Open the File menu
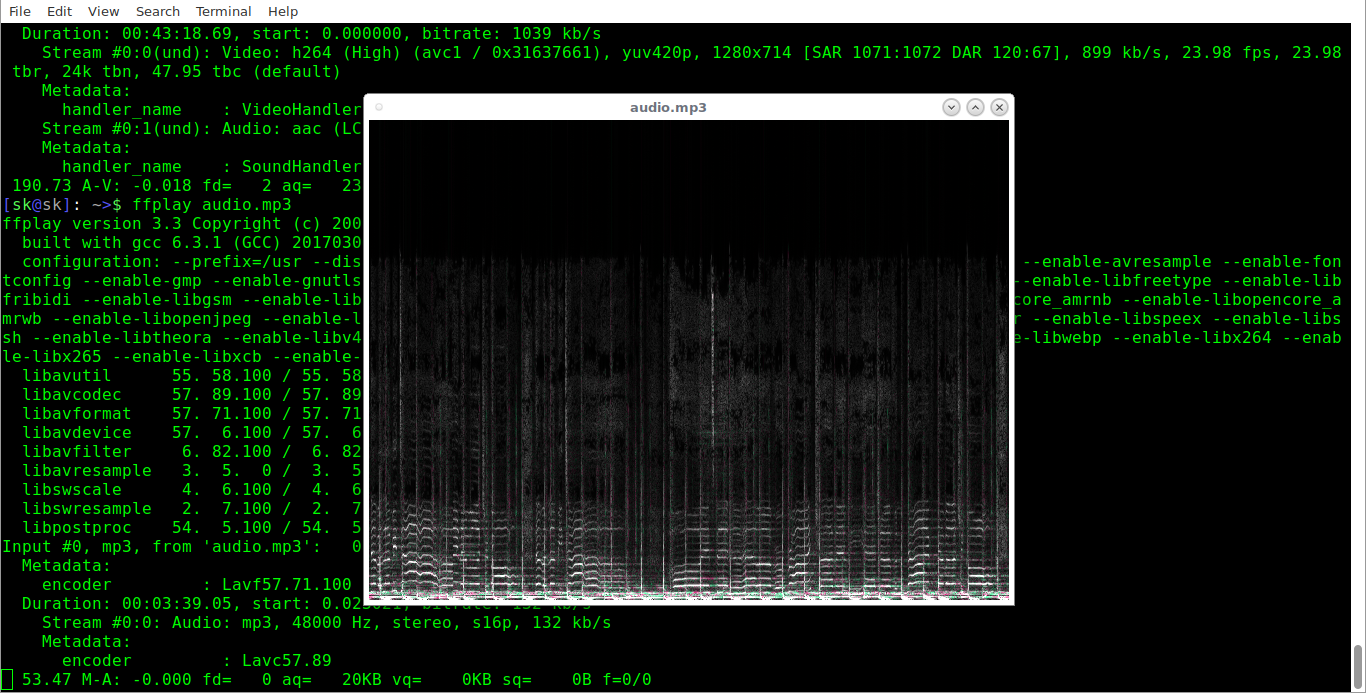The width and height of the screenshot is (1366, 693). coord(19,11)
